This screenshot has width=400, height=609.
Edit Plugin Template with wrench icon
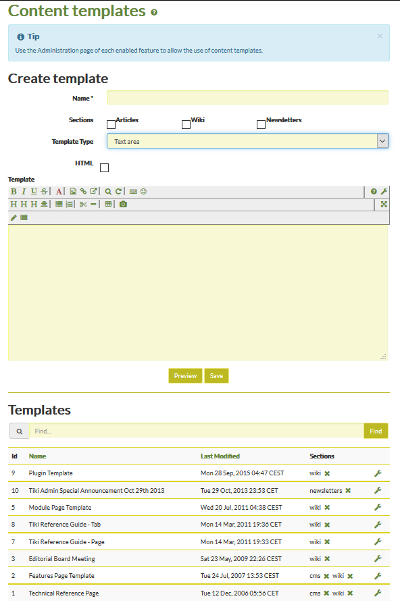coord(377,473)
